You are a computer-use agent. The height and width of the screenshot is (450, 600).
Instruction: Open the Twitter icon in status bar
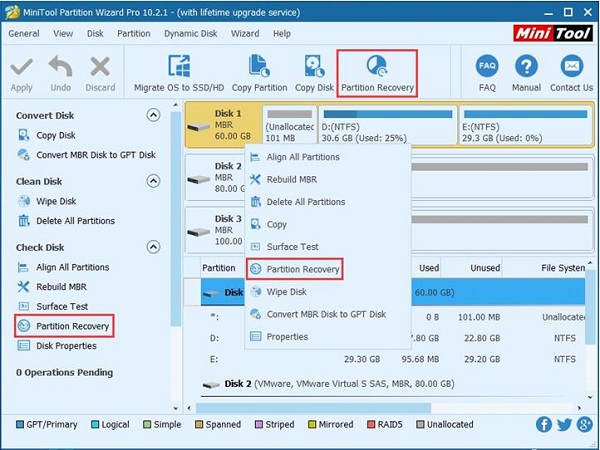click(564, 425)
